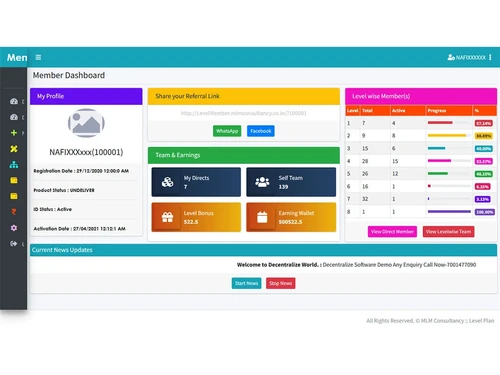Click the Men logo in the top-left corner
This screenshot has width=500, height=375.
pyautogui.click(x=17, y=57)
